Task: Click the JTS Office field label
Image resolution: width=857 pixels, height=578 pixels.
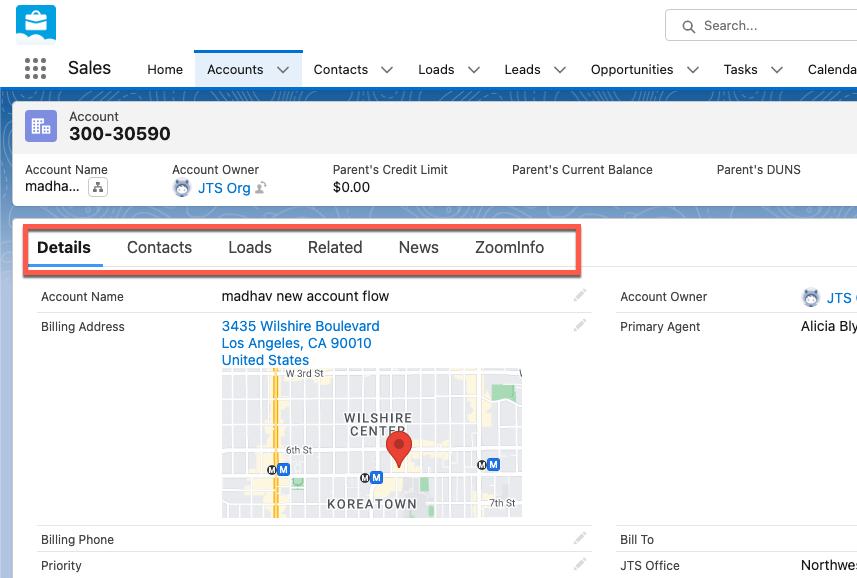Action: point(650,565)
